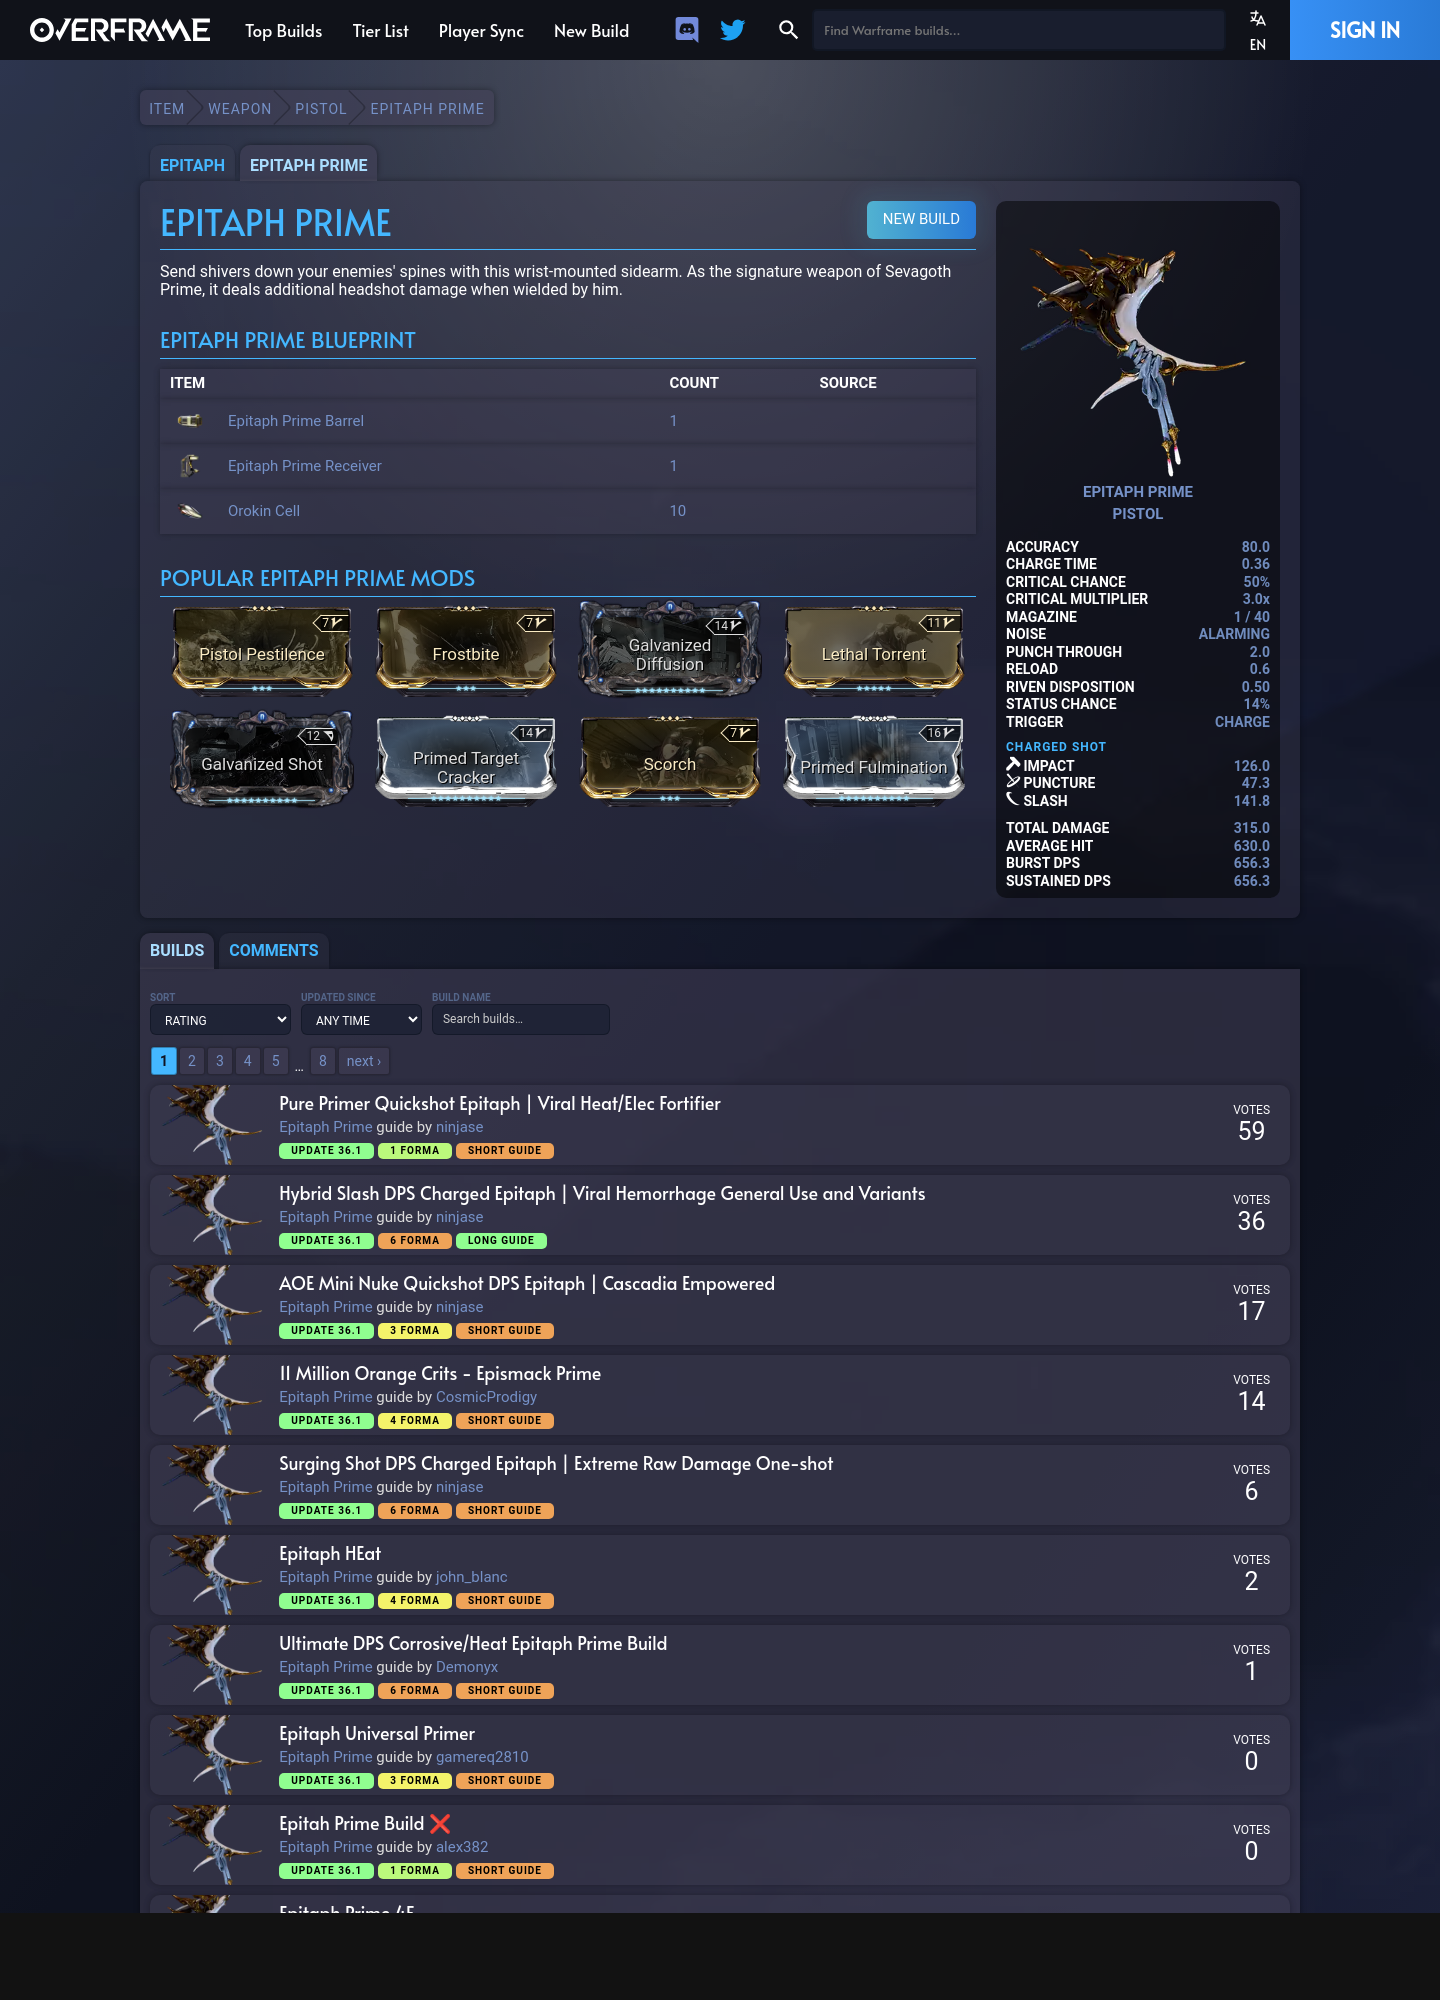
Task: Open the language translate icon
Action: pyautogui.click(x=1258, y=19)
